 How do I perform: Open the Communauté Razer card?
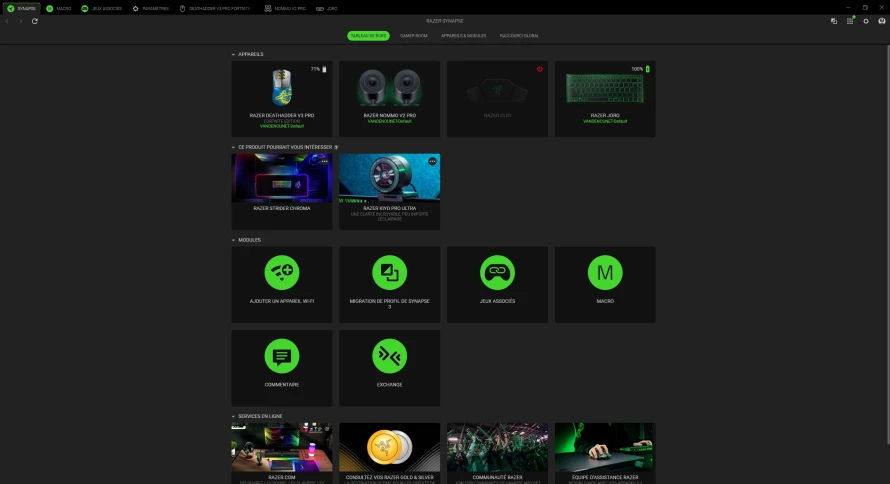coord(497,453)
